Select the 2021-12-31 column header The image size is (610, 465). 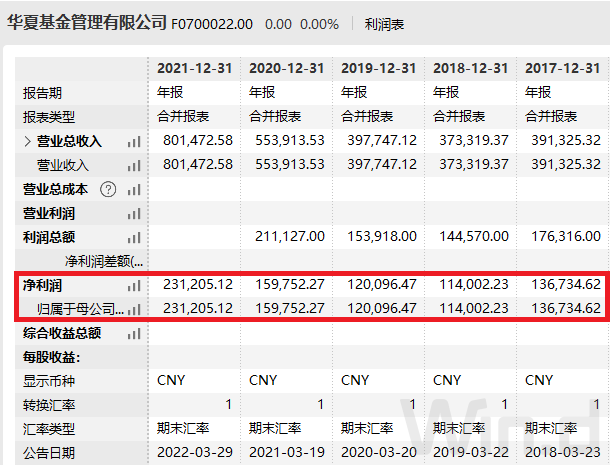coord(194,68)
